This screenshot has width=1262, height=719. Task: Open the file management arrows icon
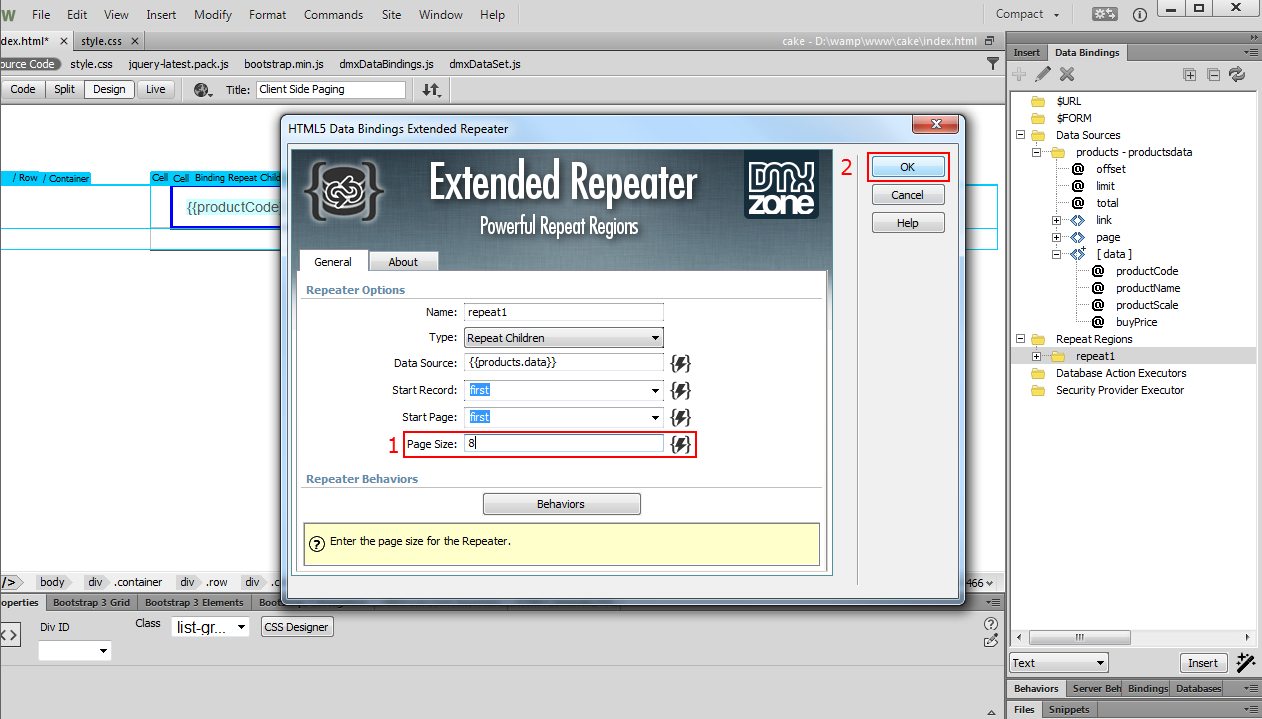(x=432, y=90)
